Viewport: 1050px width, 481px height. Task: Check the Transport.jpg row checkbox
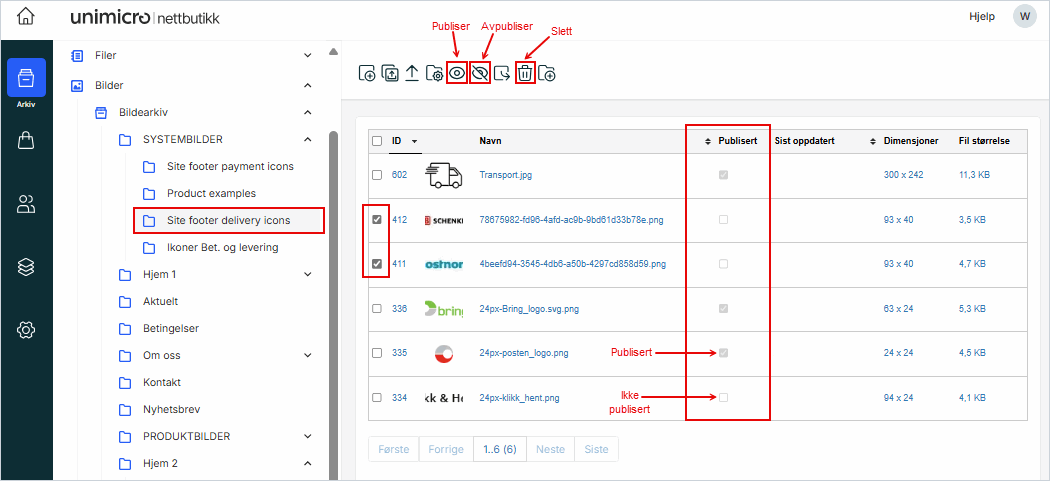click(x=377, y=175)
